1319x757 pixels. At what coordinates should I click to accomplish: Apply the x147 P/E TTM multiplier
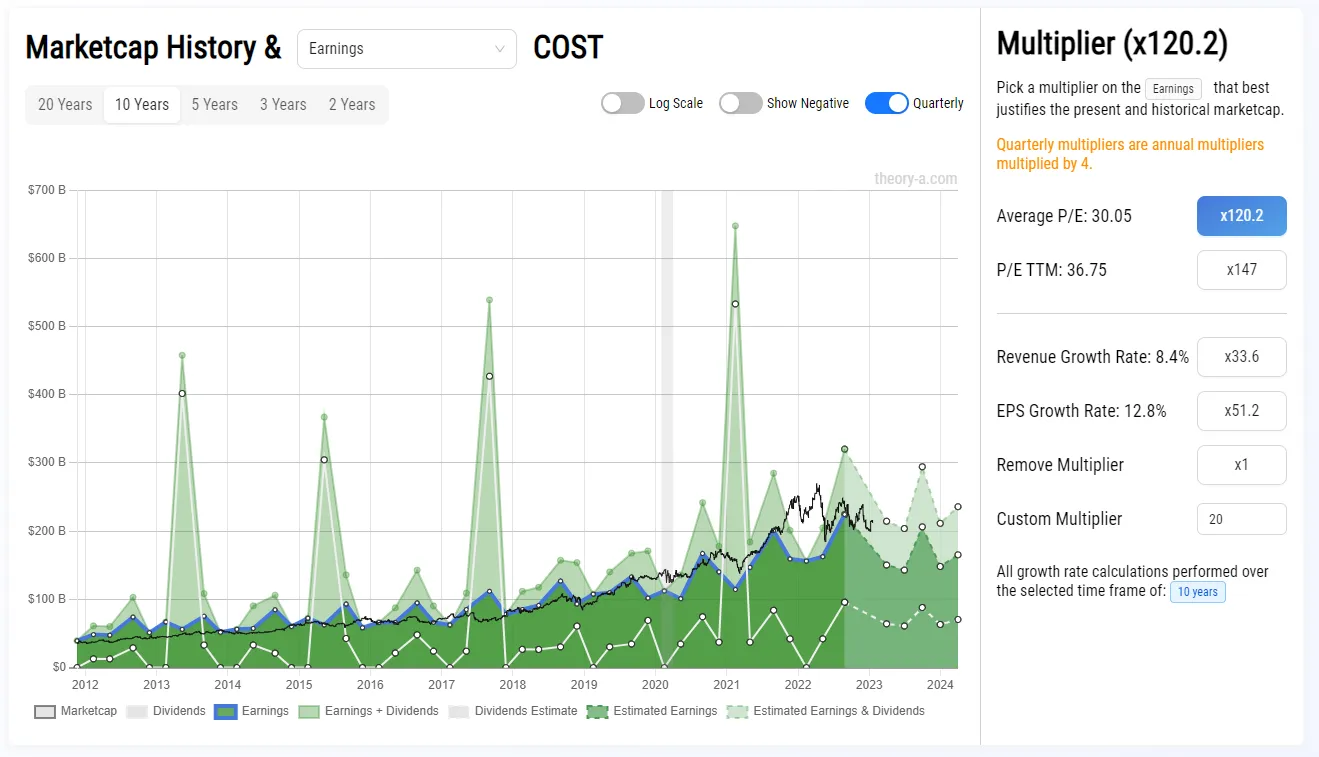click(1241, 270)
